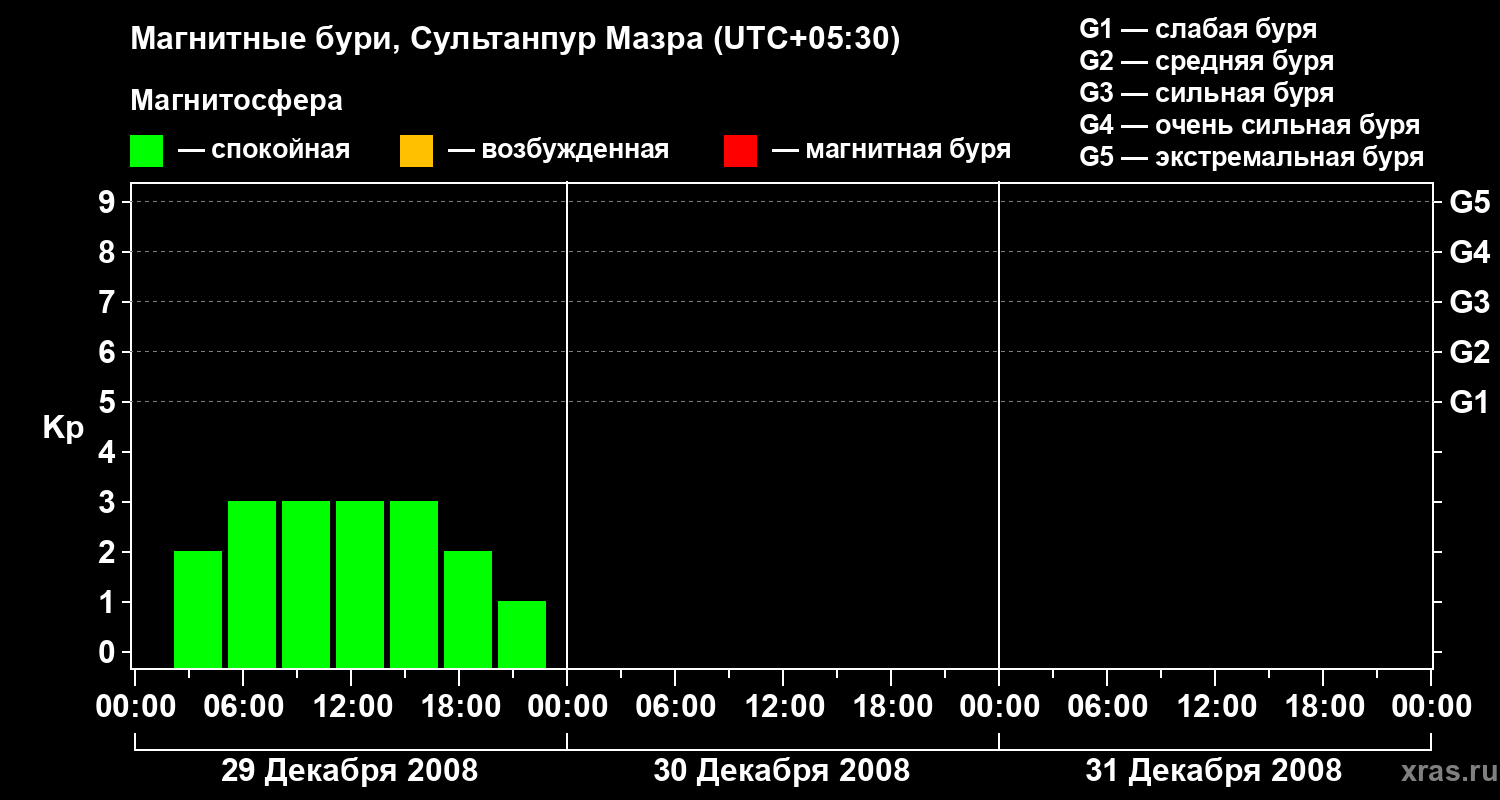Click the '06:00' time label under 30 December

tap(675, 707)
